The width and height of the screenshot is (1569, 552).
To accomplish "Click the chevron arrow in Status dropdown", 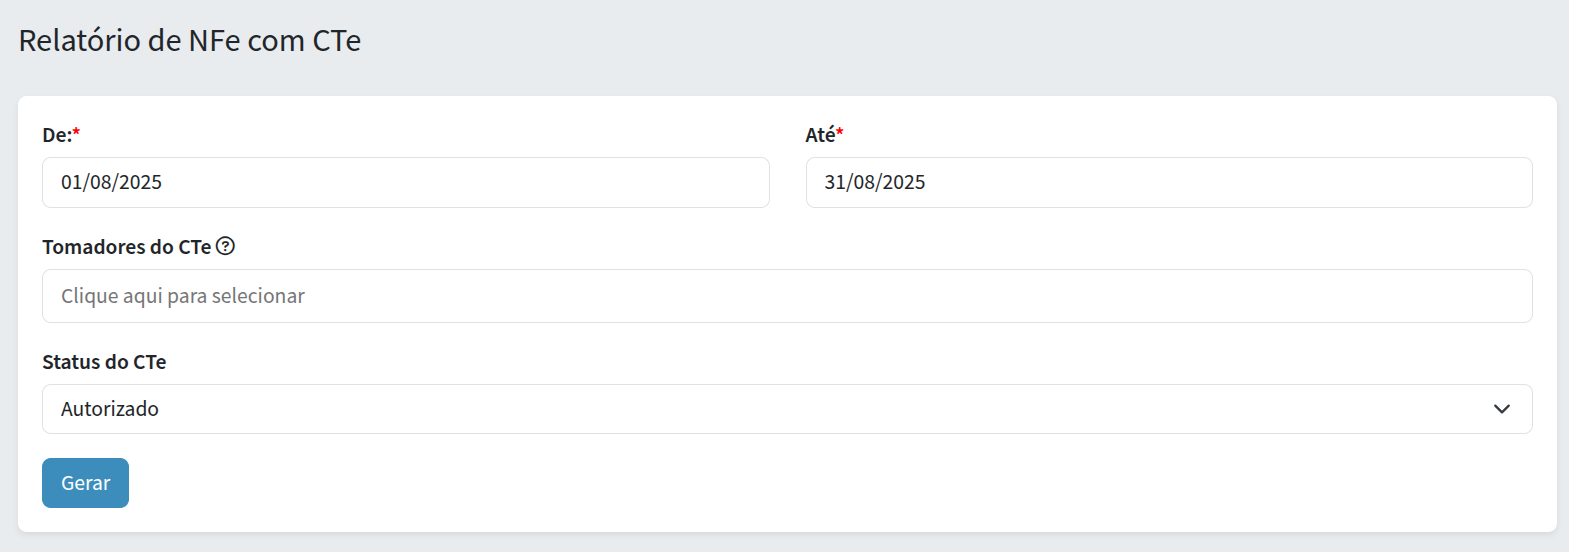I will (x=1501, y=409).
